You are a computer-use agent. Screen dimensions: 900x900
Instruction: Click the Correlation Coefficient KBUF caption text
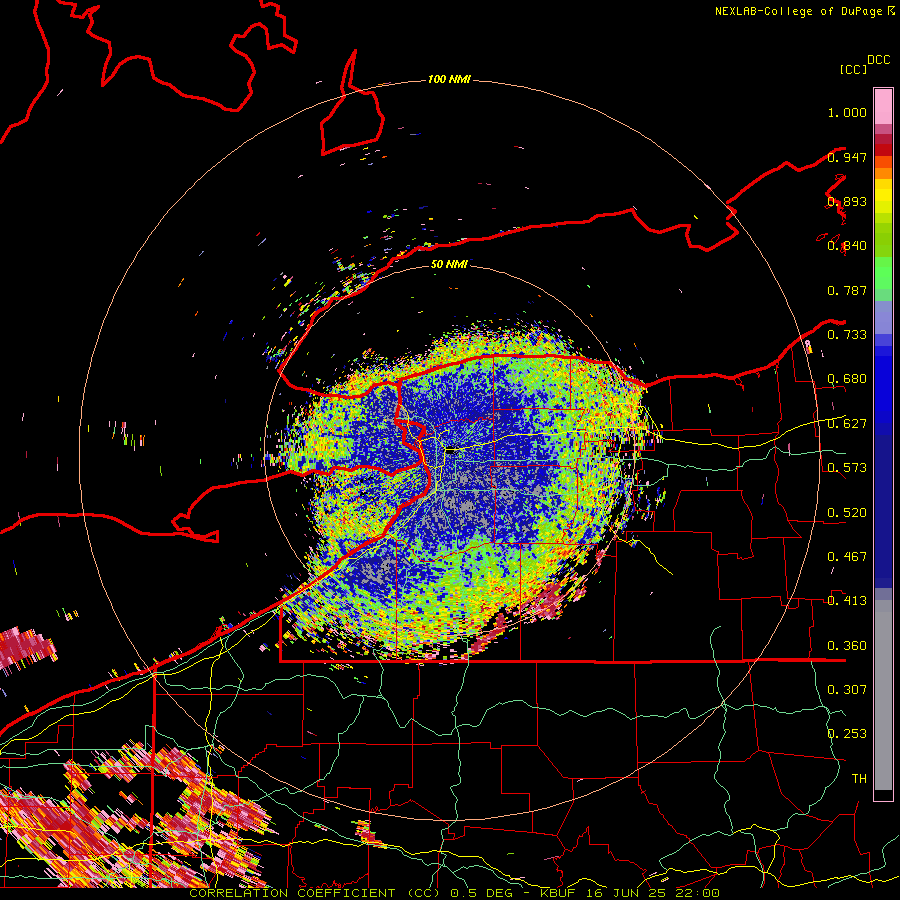454,893
